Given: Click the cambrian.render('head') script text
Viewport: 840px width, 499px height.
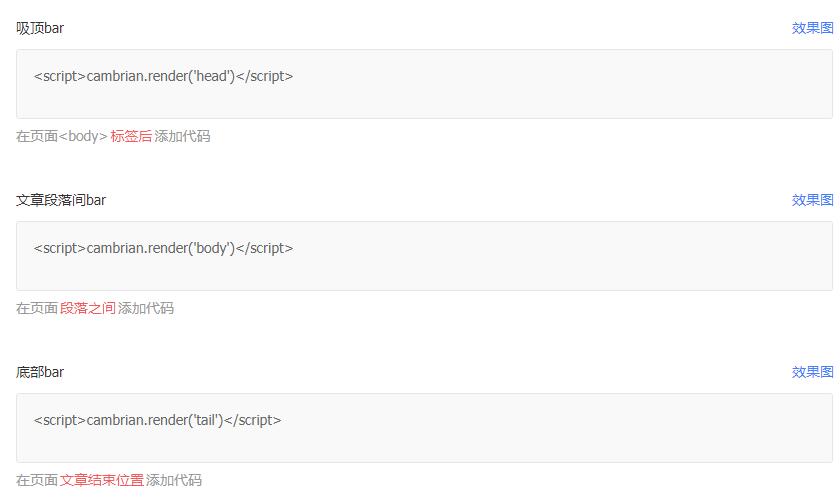Looking at the screenshot, I should click(163, 76).
